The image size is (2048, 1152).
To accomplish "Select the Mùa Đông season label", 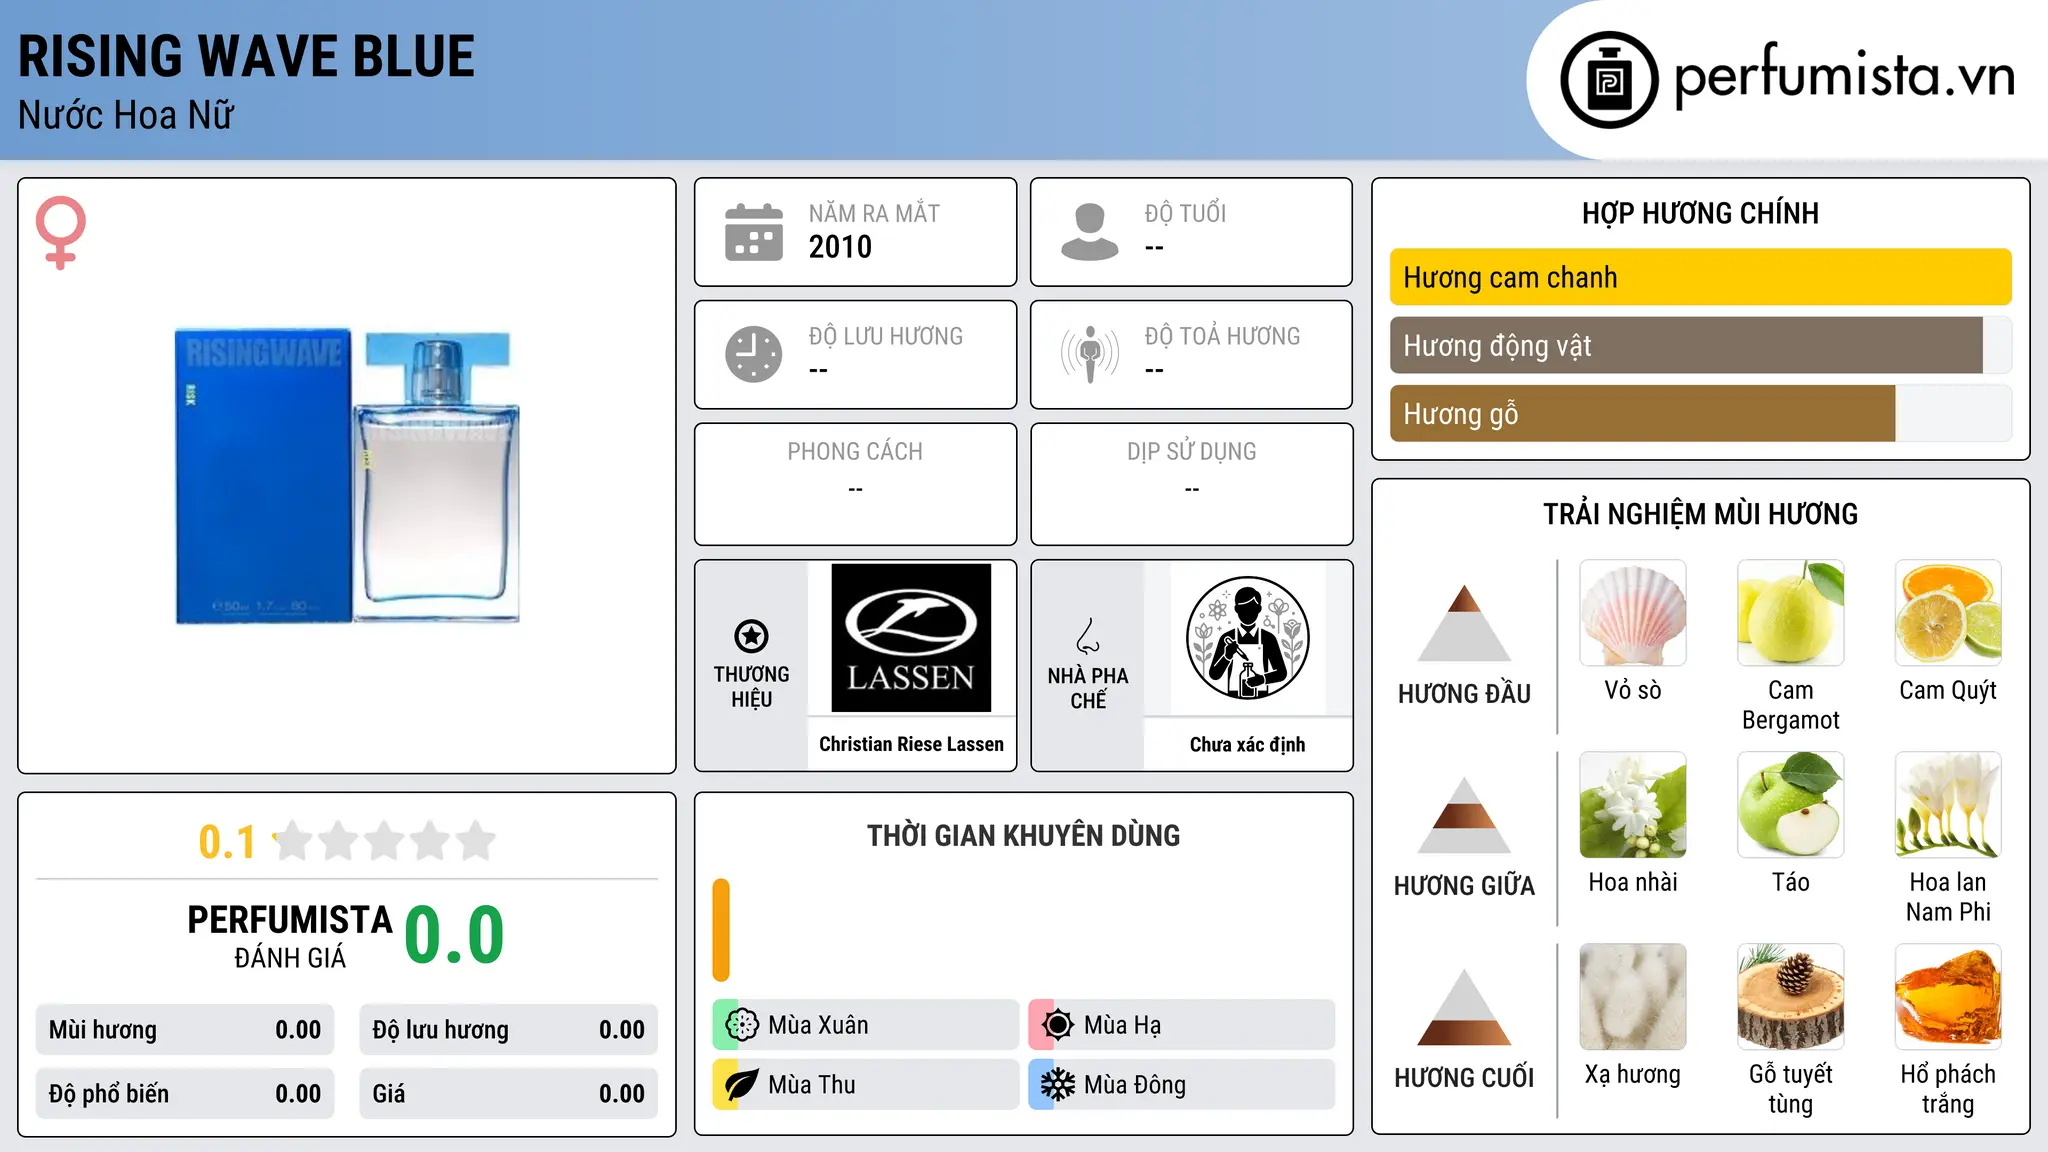I will (1135, 1085).
